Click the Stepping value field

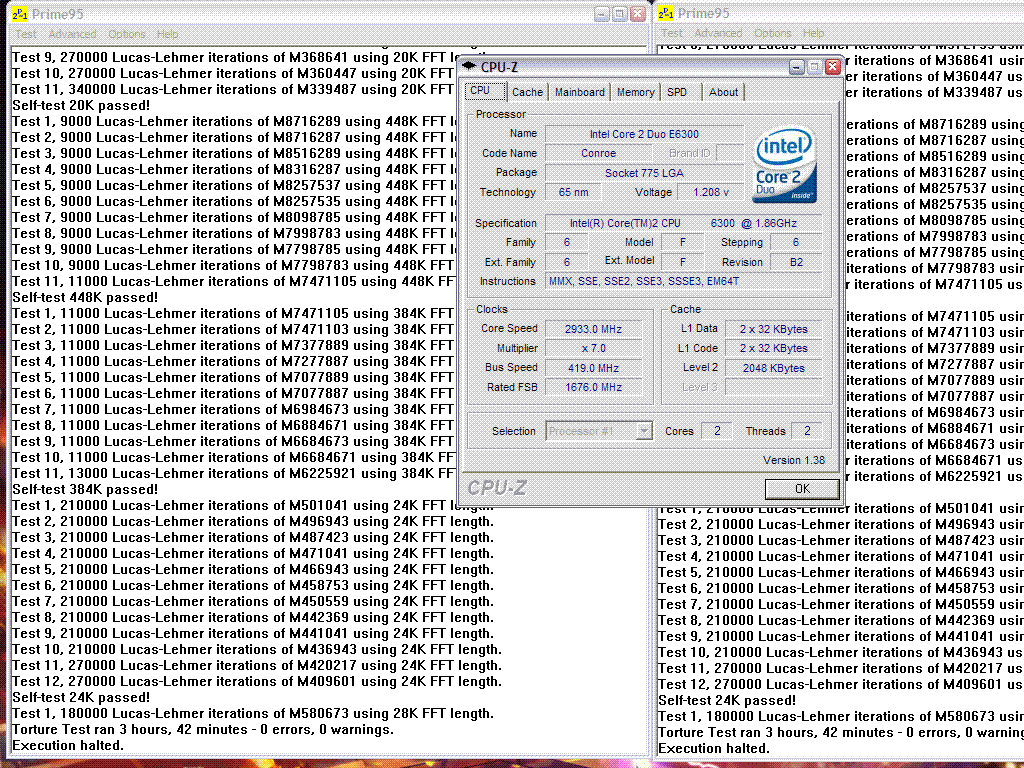pos(795,242)
